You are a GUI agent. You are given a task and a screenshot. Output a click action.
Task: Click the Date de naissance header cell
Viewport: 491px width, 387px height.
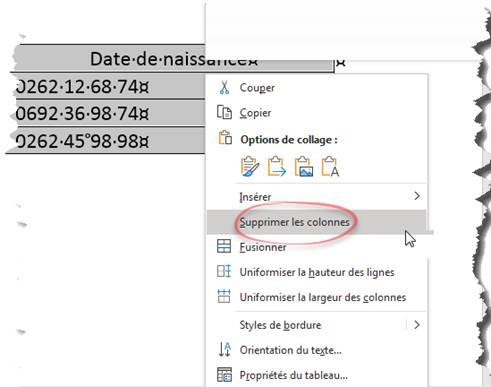173,59
